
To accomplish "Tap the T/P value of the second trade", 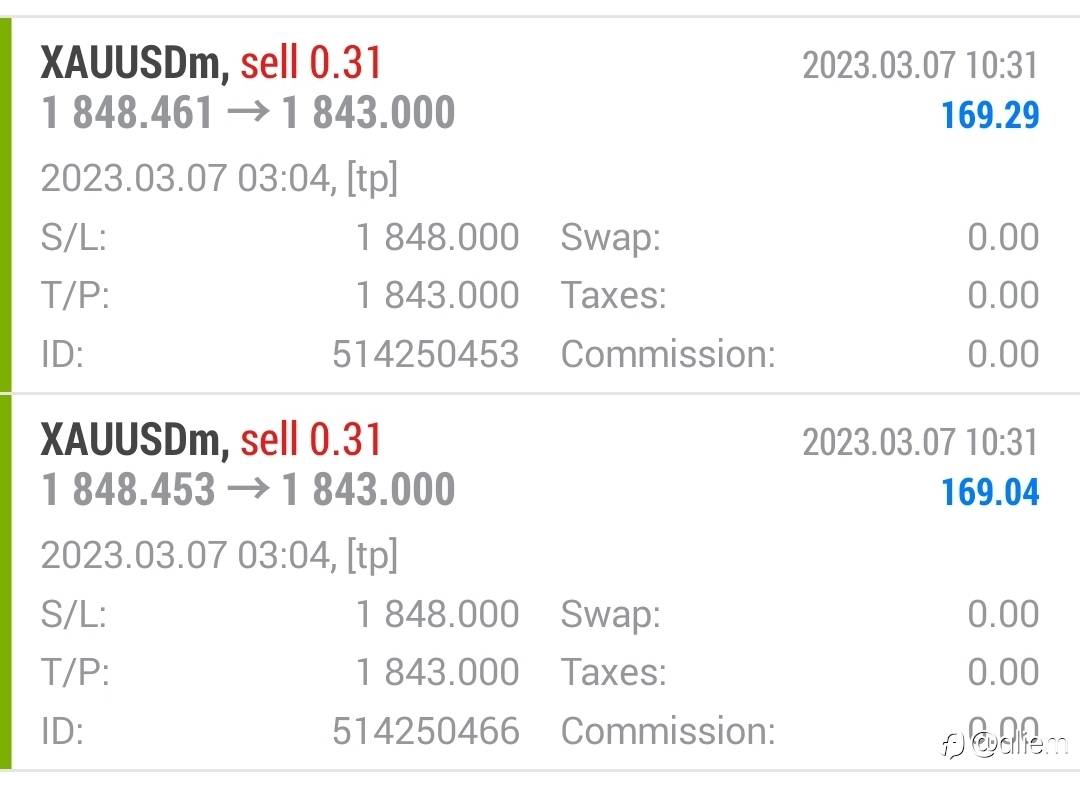I will click(437, 672).
